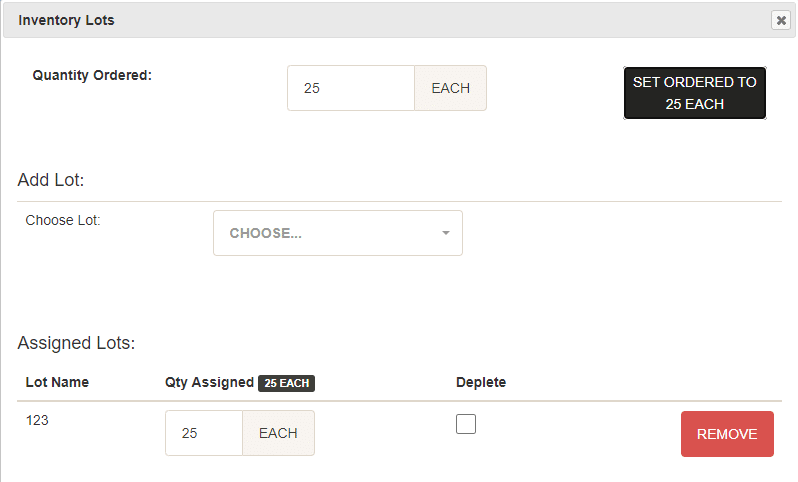Click the Add Lot section heading
798x482 pixels.
click(x=51, y=180)
